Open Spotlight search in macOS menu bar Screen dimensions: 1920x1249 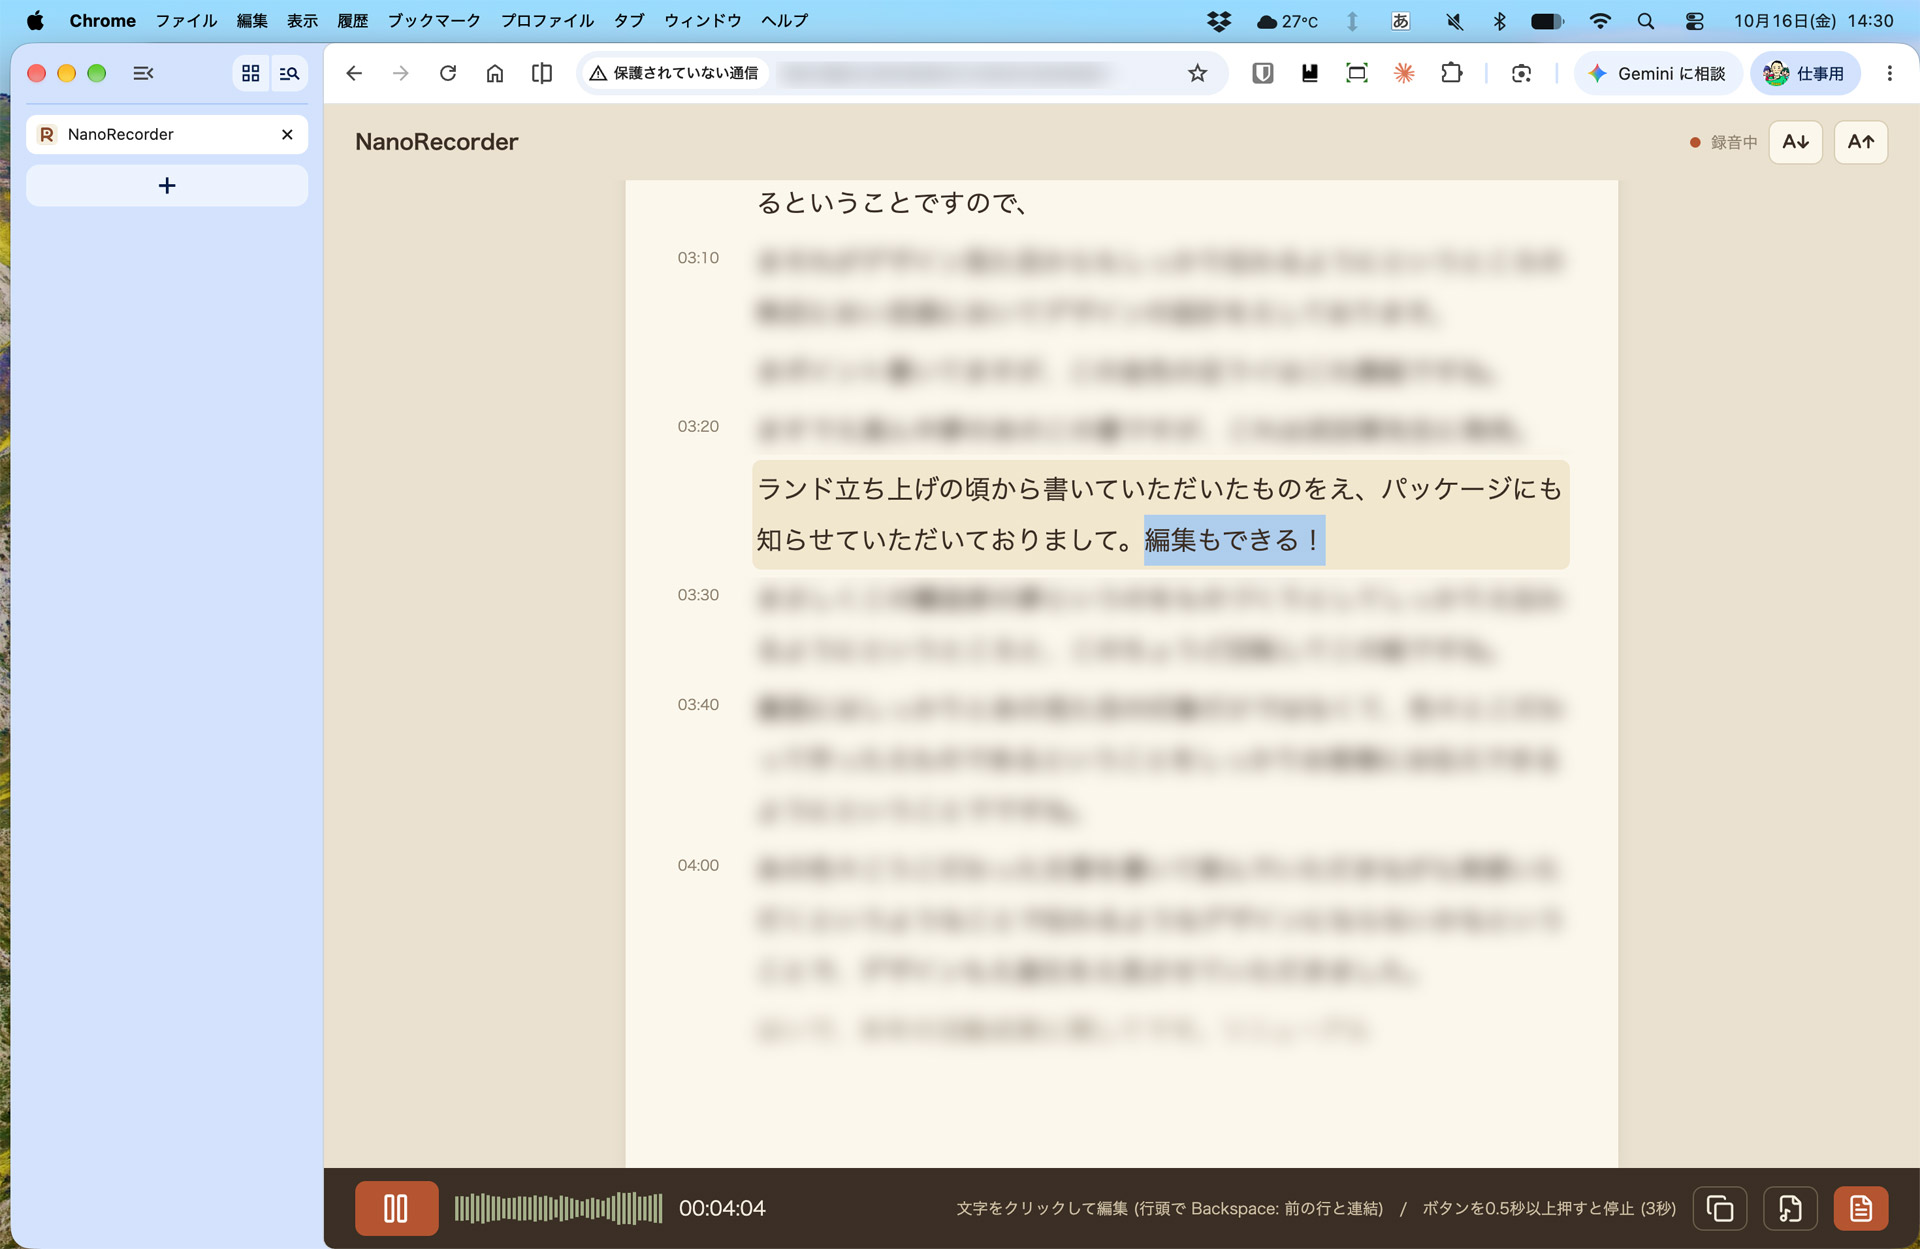pos(1645,20)
